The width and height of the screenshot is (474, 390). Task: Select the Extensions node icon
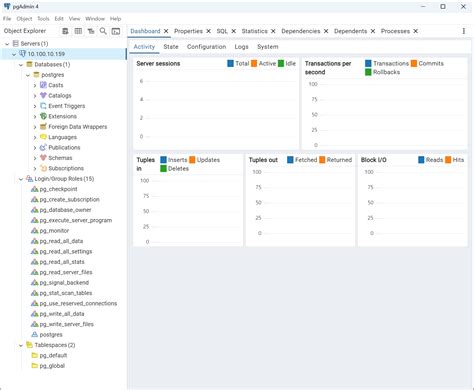pyautogui.click(x=43, y=116)
